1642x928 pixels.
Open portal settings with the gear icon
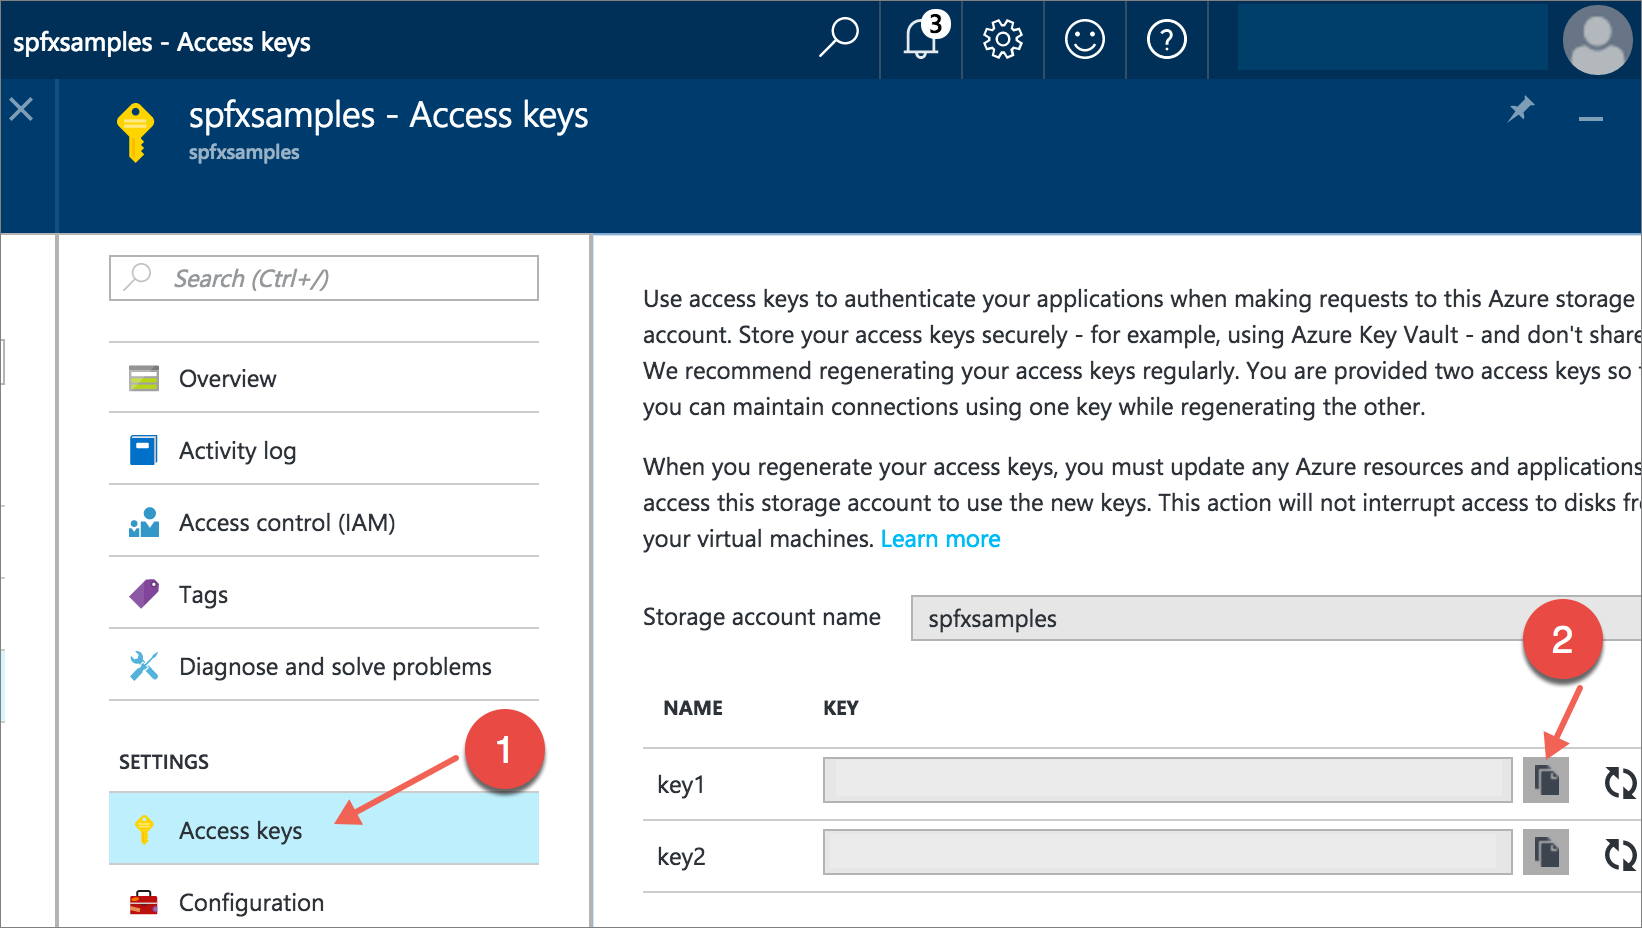(x=1001, y=40)
